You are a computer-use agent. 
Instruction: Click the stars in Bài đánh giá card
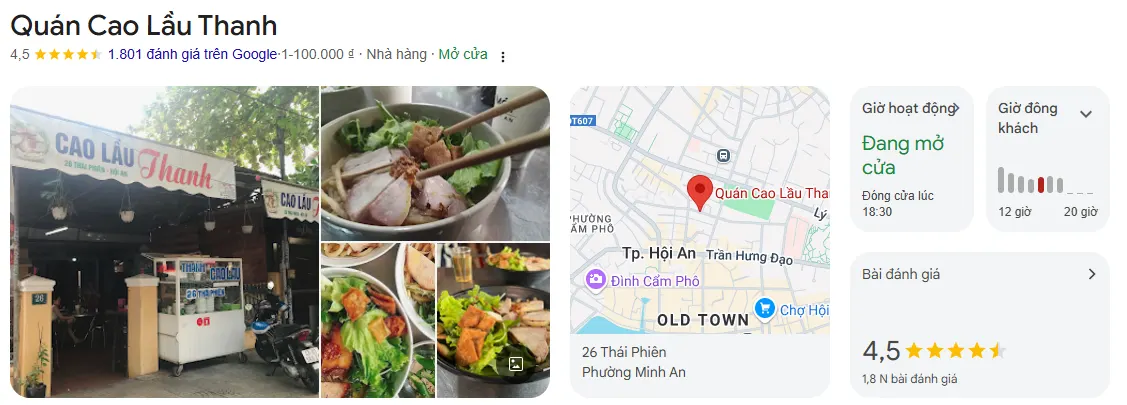(x=954, y=351)
